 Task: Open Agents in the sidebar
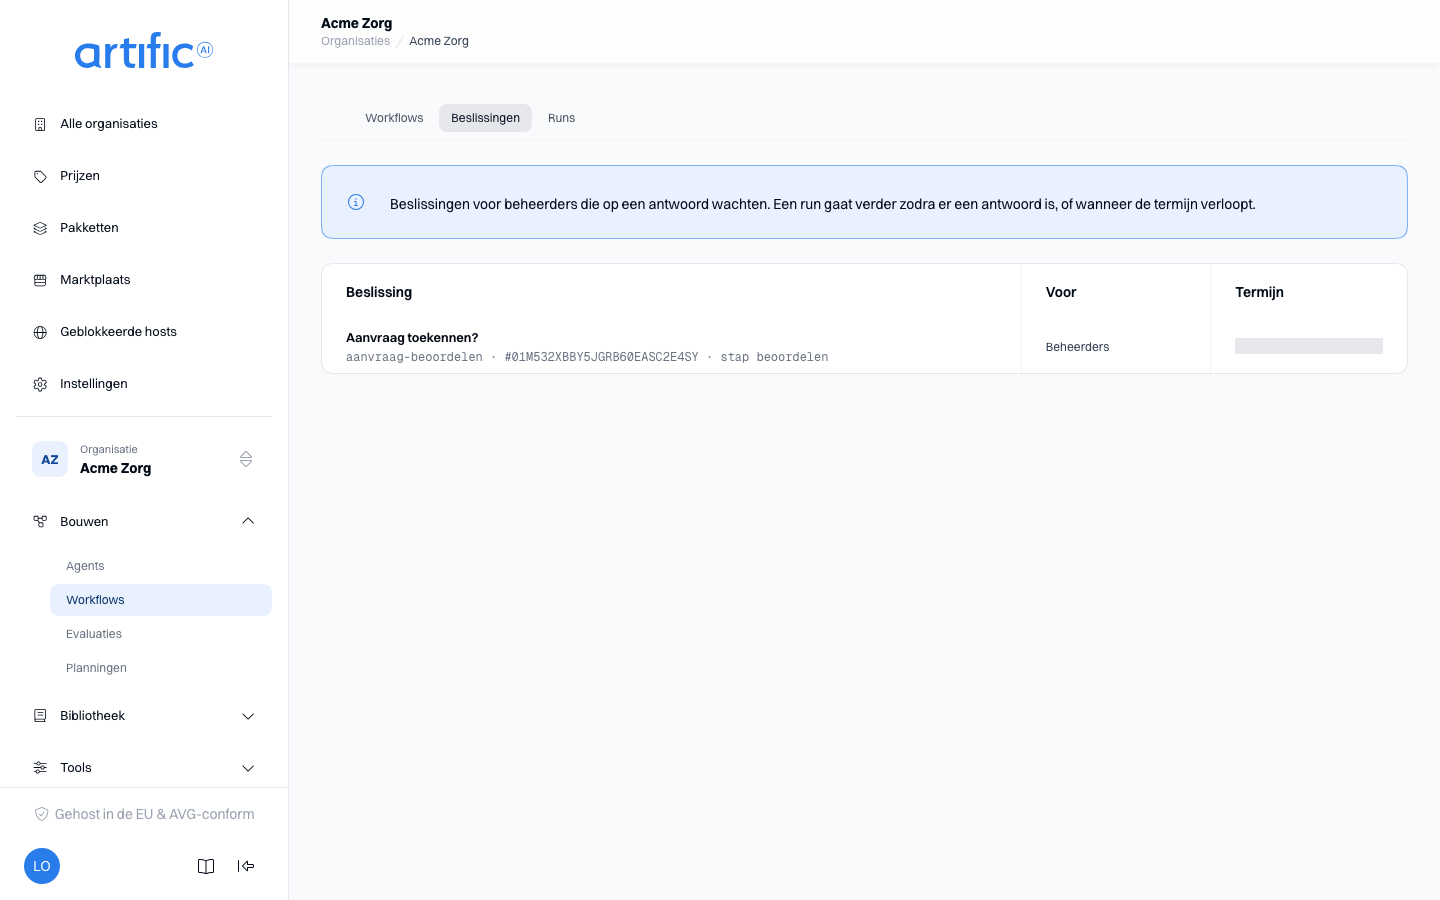click(161, 566)
